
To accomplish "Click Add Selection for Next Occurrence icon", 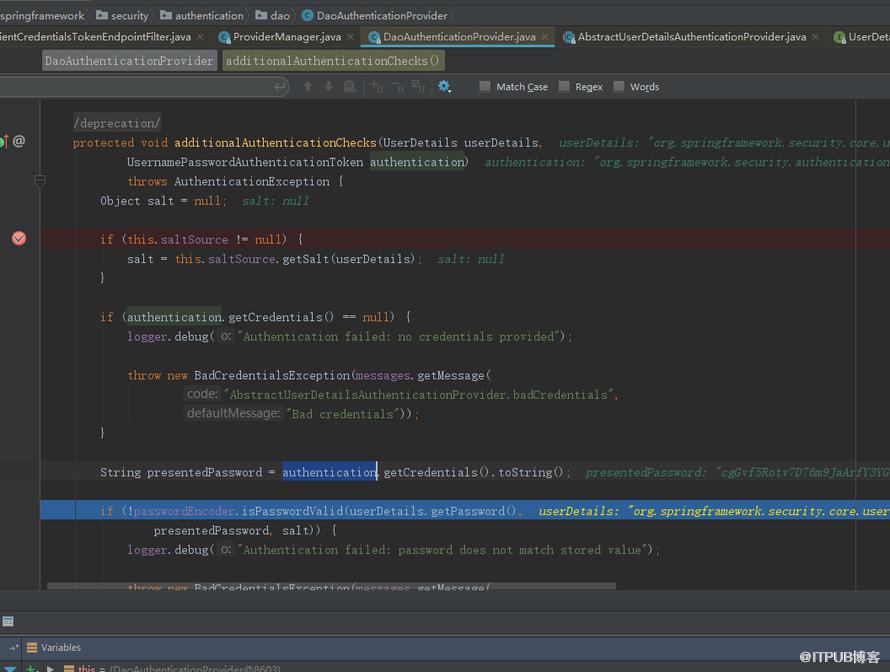I will click(x=376, y=86).
